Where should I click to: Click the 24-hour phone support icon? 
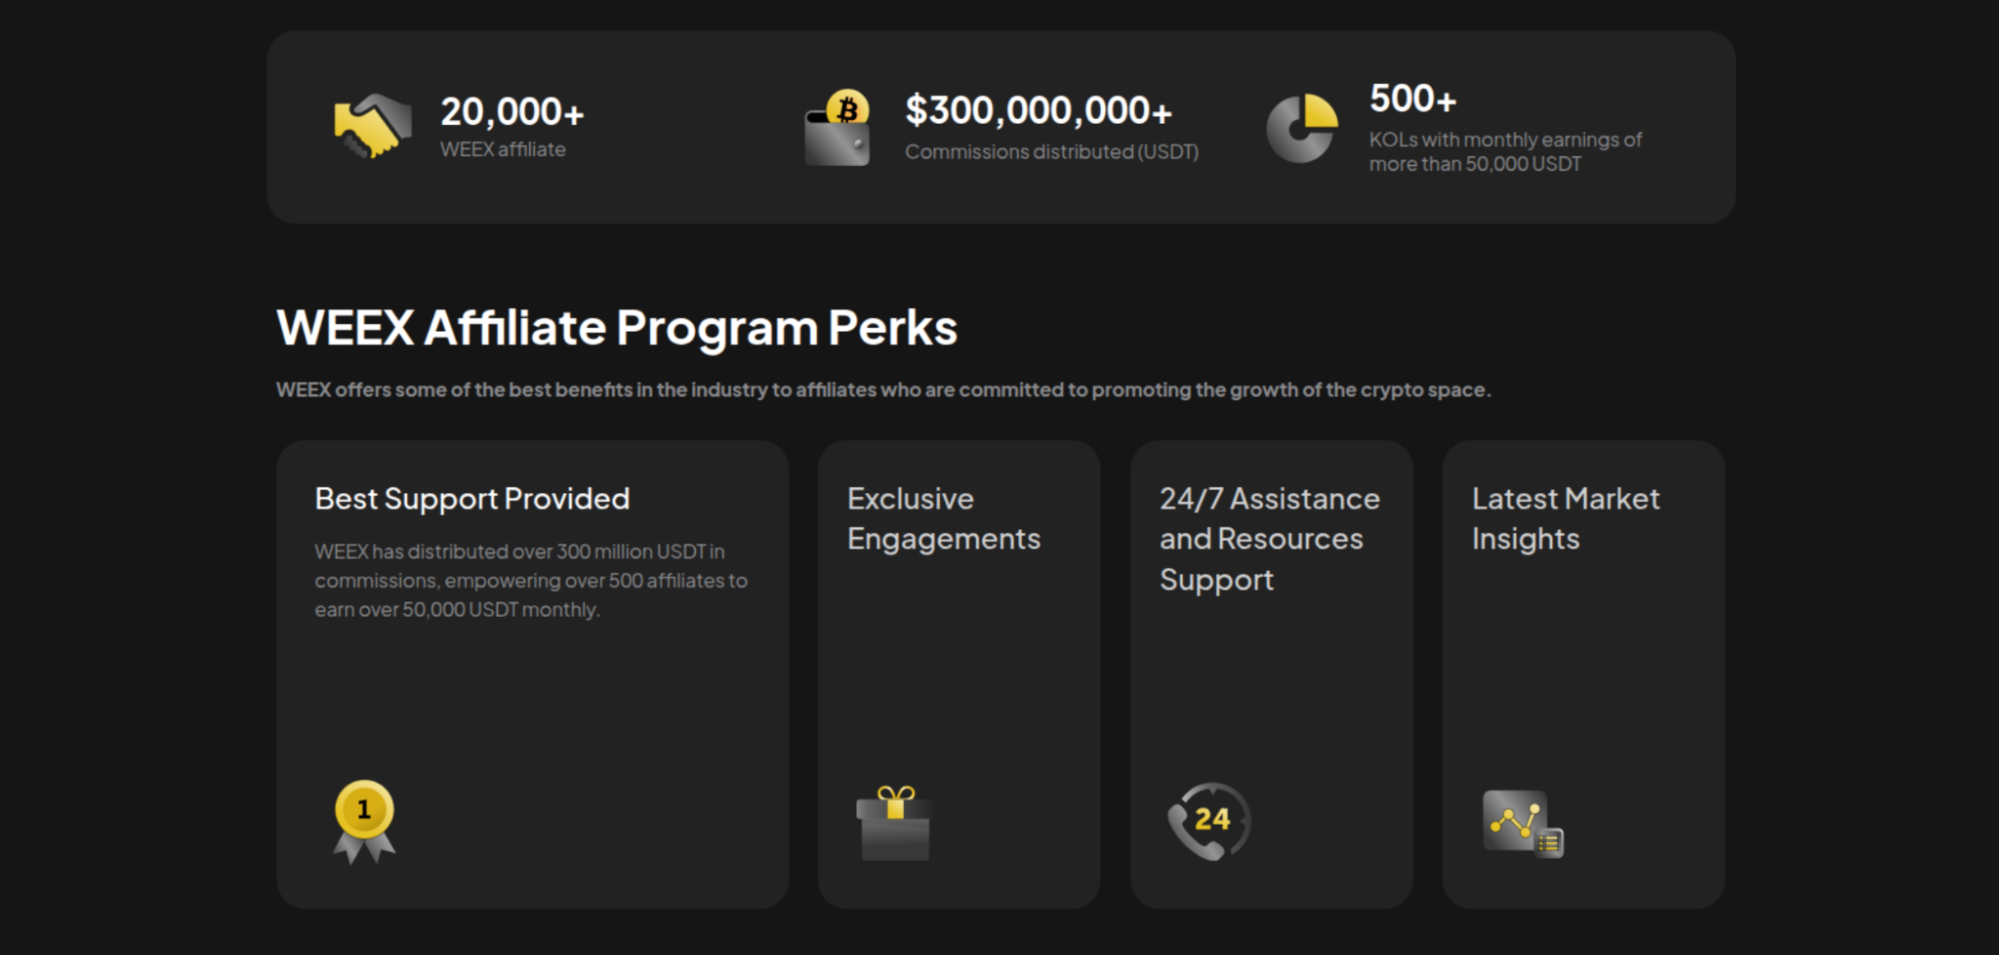[x=1210, y=821]
